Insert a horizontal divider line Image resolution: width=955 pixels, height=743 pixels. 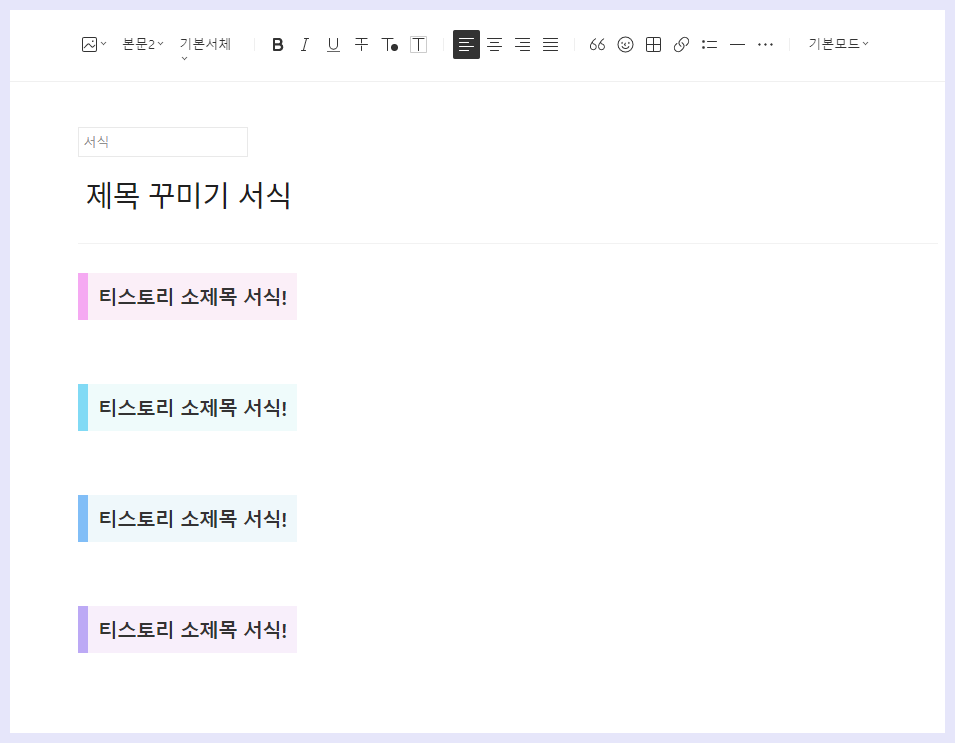(x=738, y=44)
